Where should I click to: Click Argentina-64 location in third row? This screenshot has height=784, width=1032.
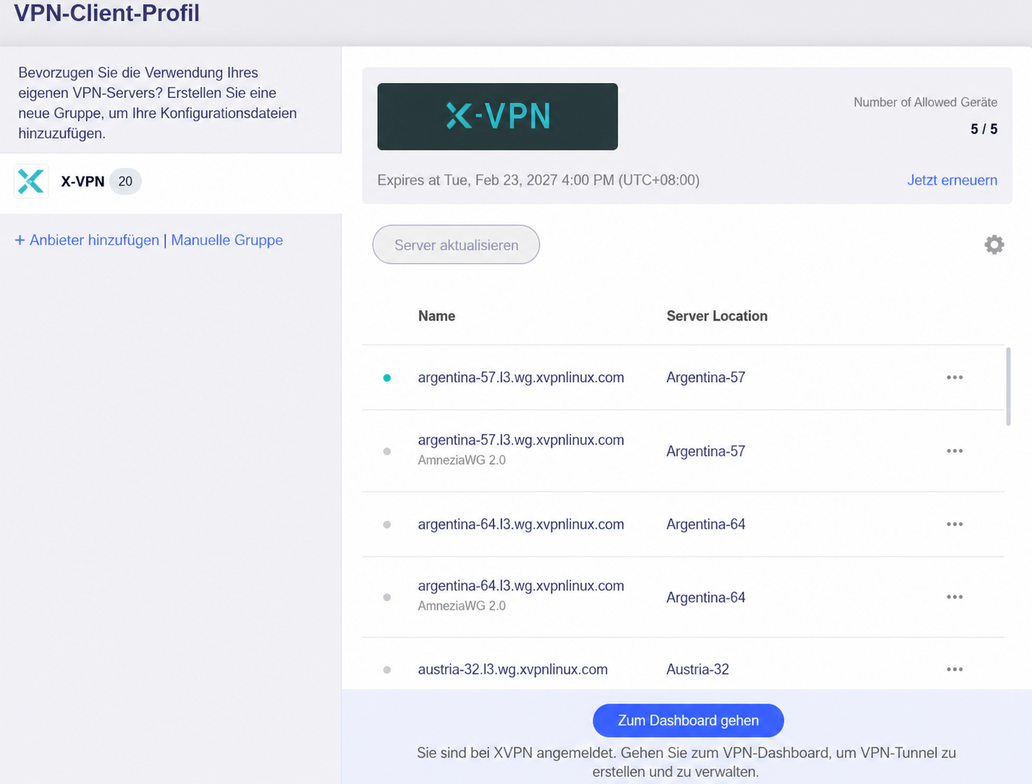click(706, 524)
